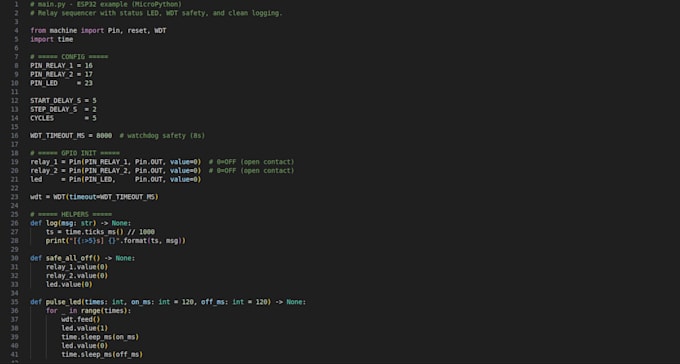Click the line 'START_DELAY_S = 5'

[x=63, y=101]
